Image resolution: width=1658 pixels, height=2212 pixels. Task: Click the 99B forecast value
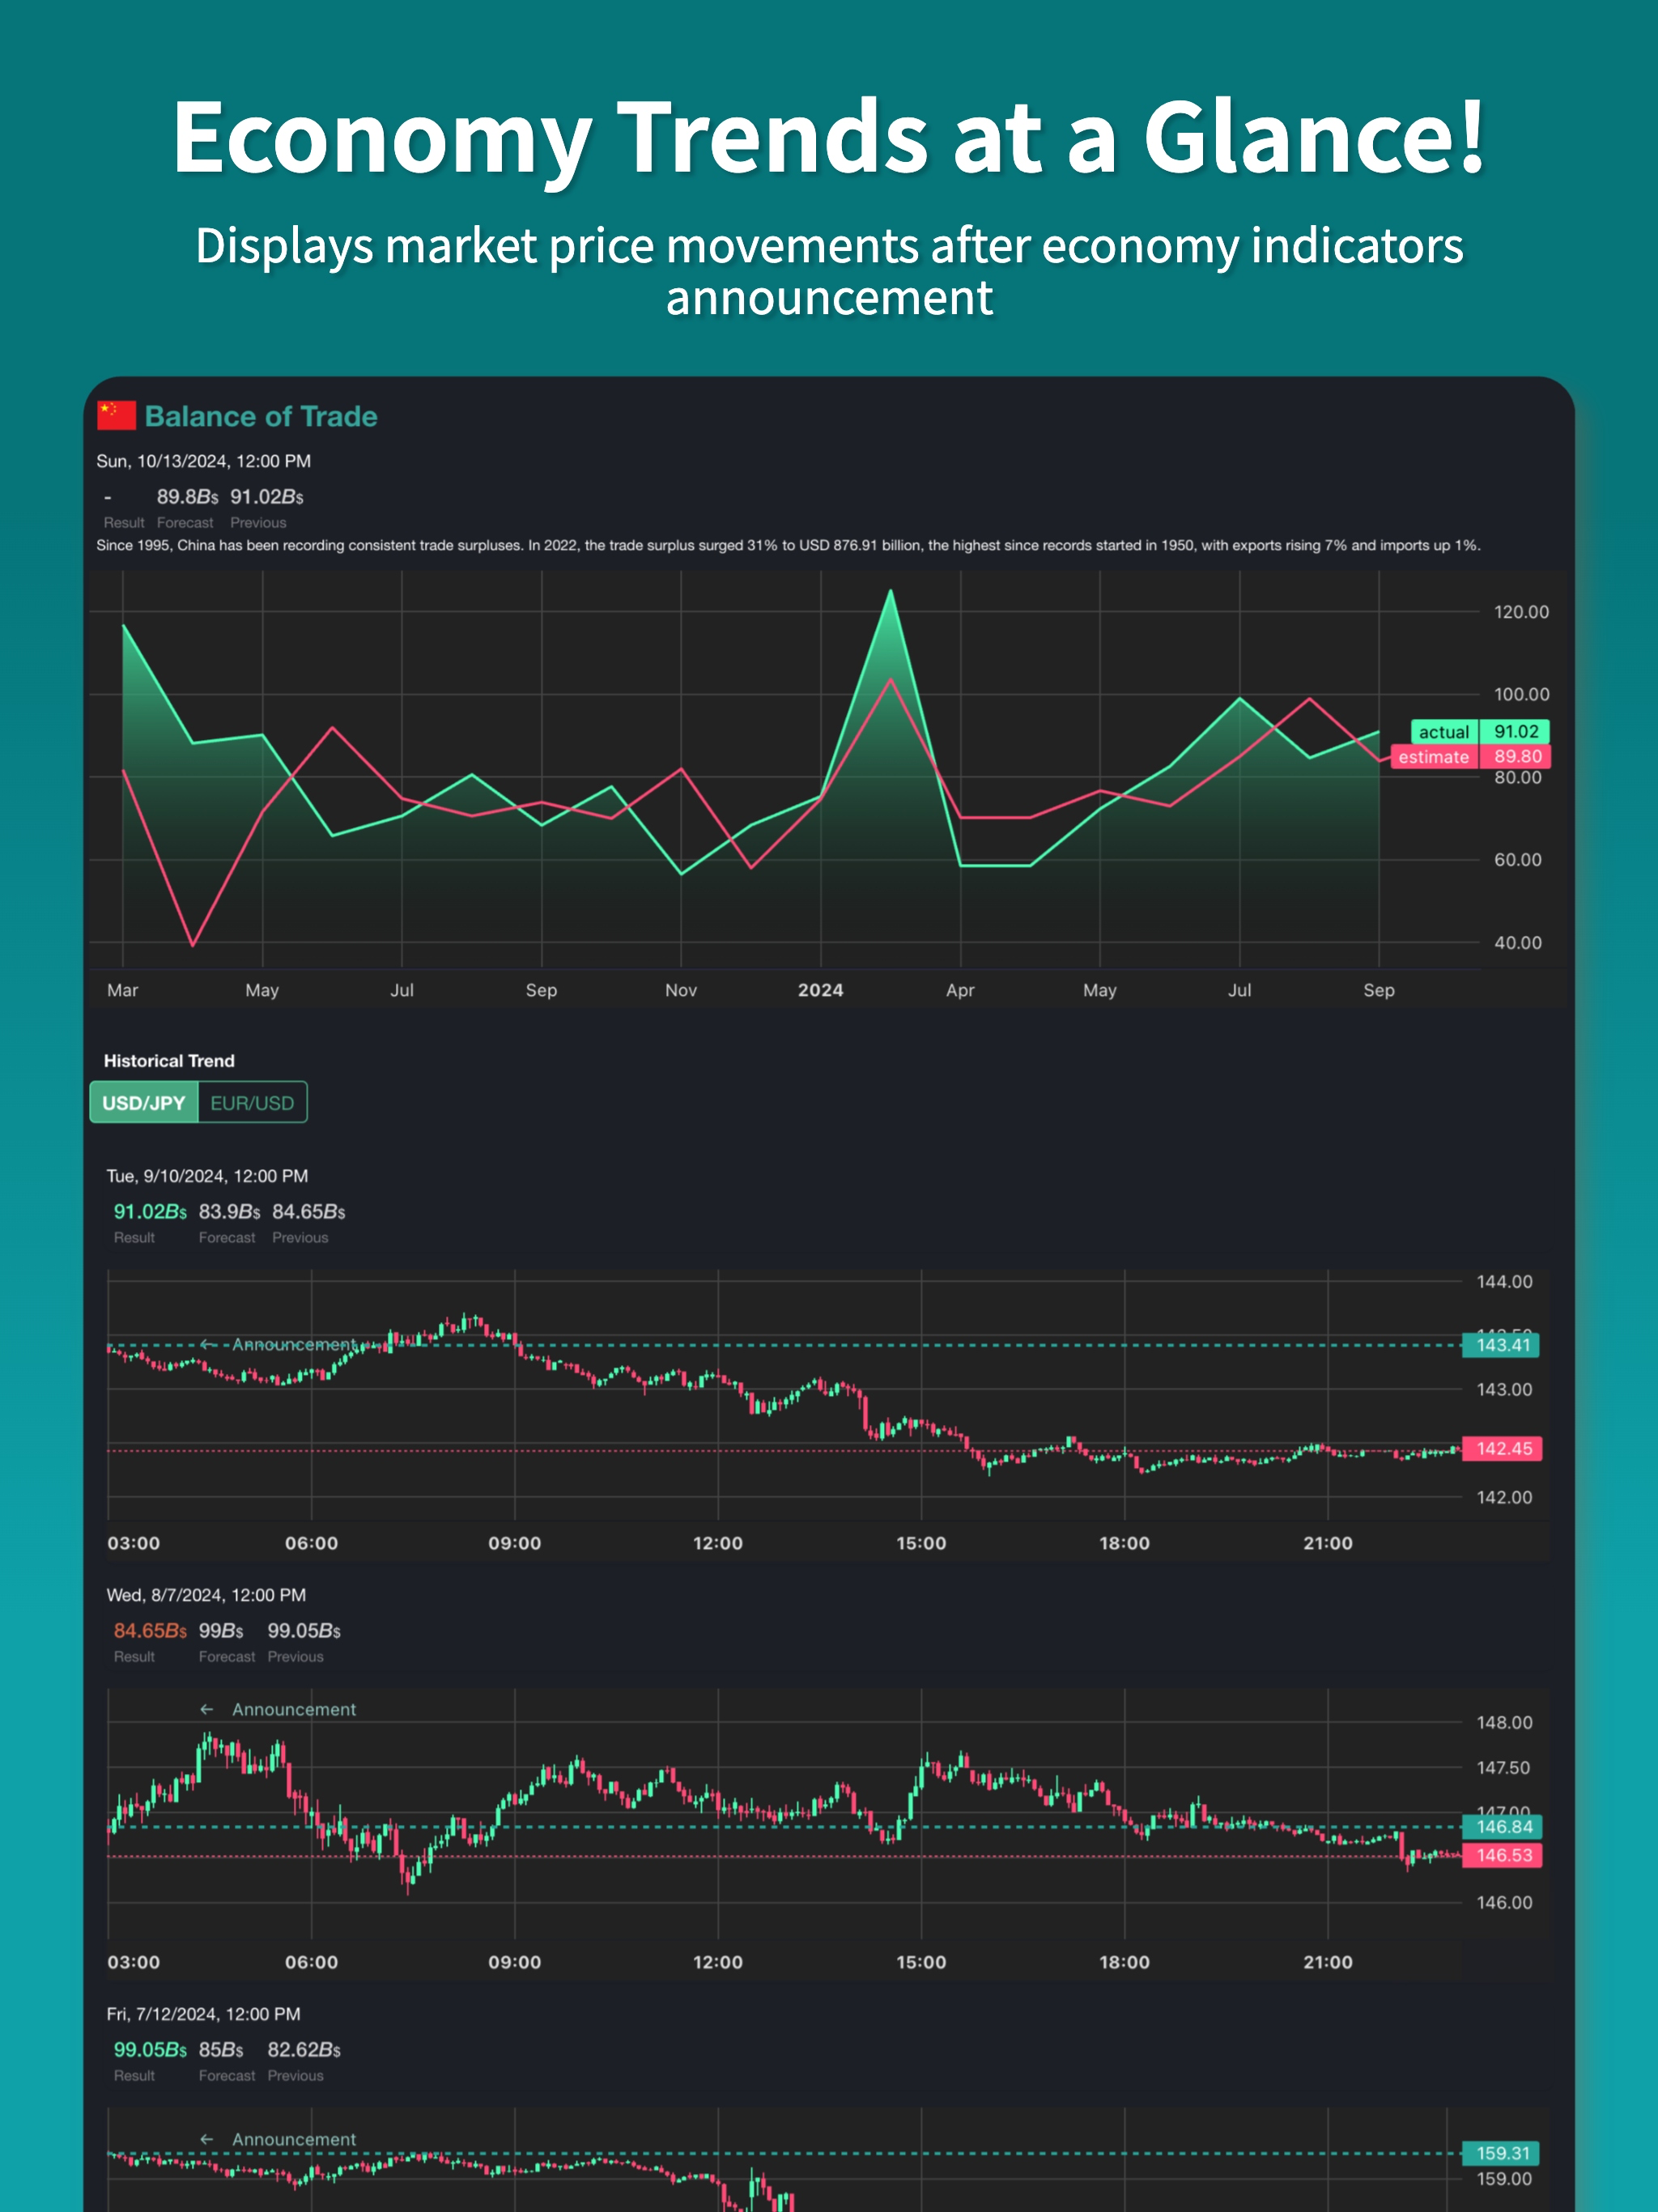(221, 1630)
